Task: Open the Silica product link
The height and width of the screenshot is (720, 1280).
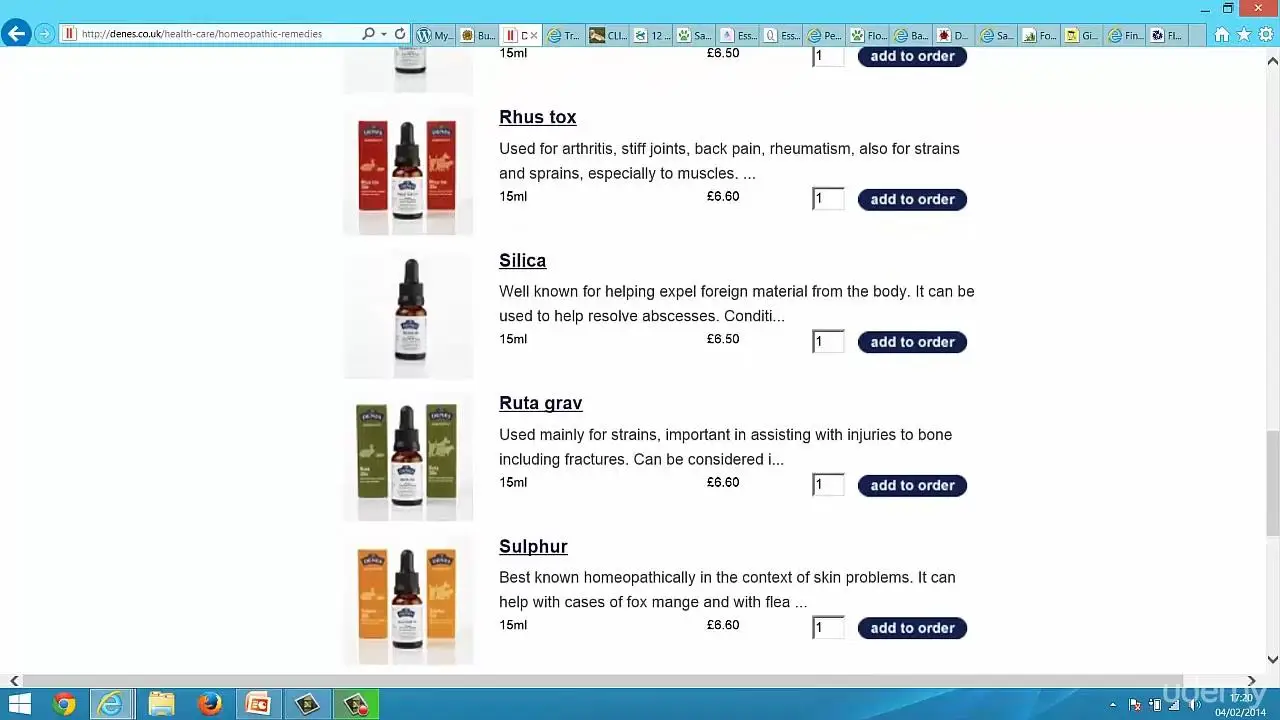Action: point(522,260)
